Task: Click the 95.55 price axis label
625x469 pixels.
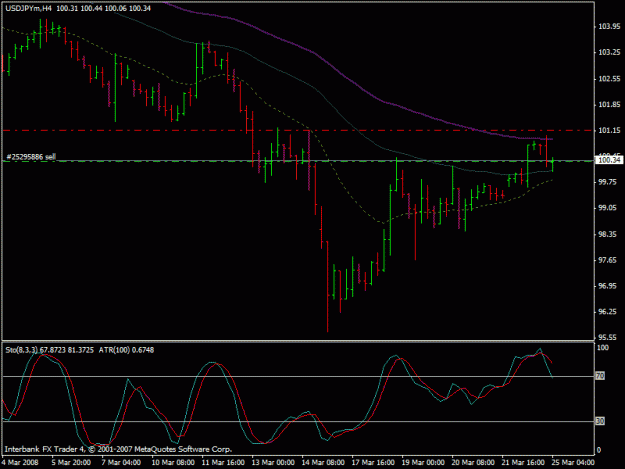Action: coord(609,338)
